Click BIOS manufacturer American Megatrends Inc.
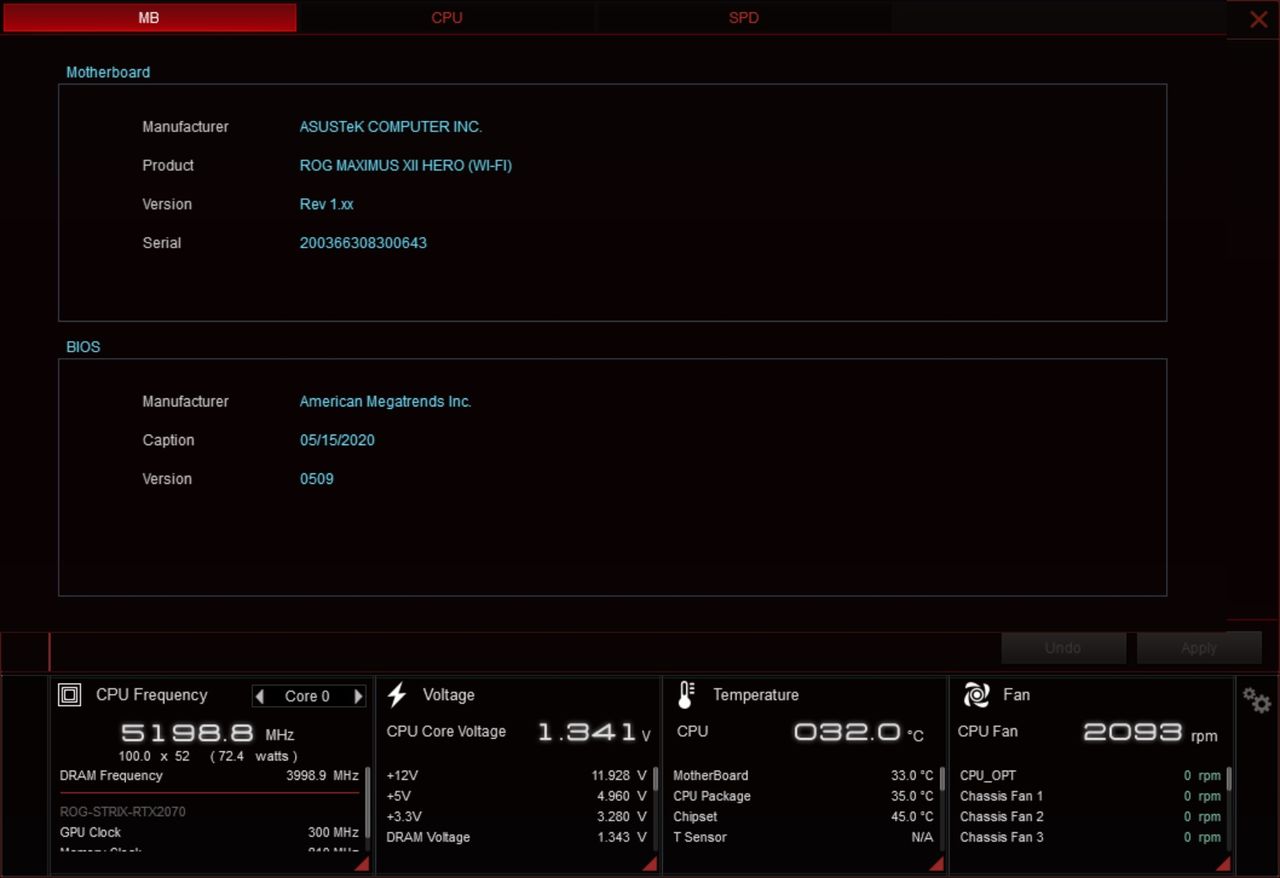Viewport: 1280px width, 878px height. point(386,402)
